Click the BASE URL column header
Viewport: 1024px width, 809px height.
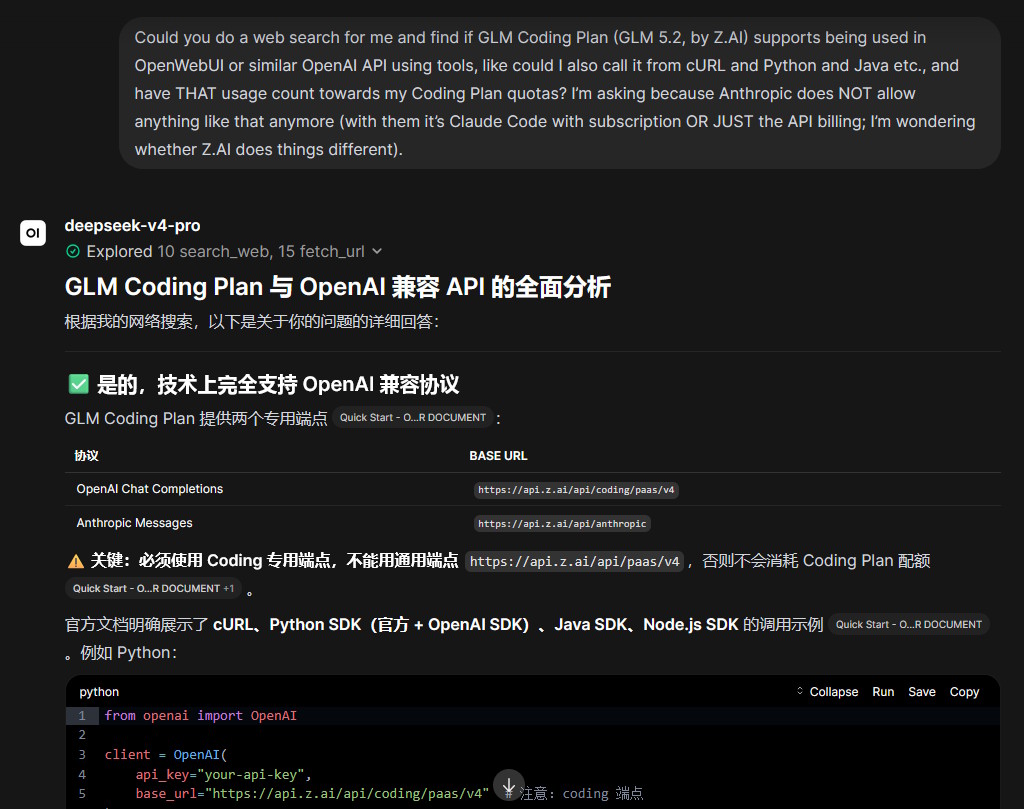[498, 456]
